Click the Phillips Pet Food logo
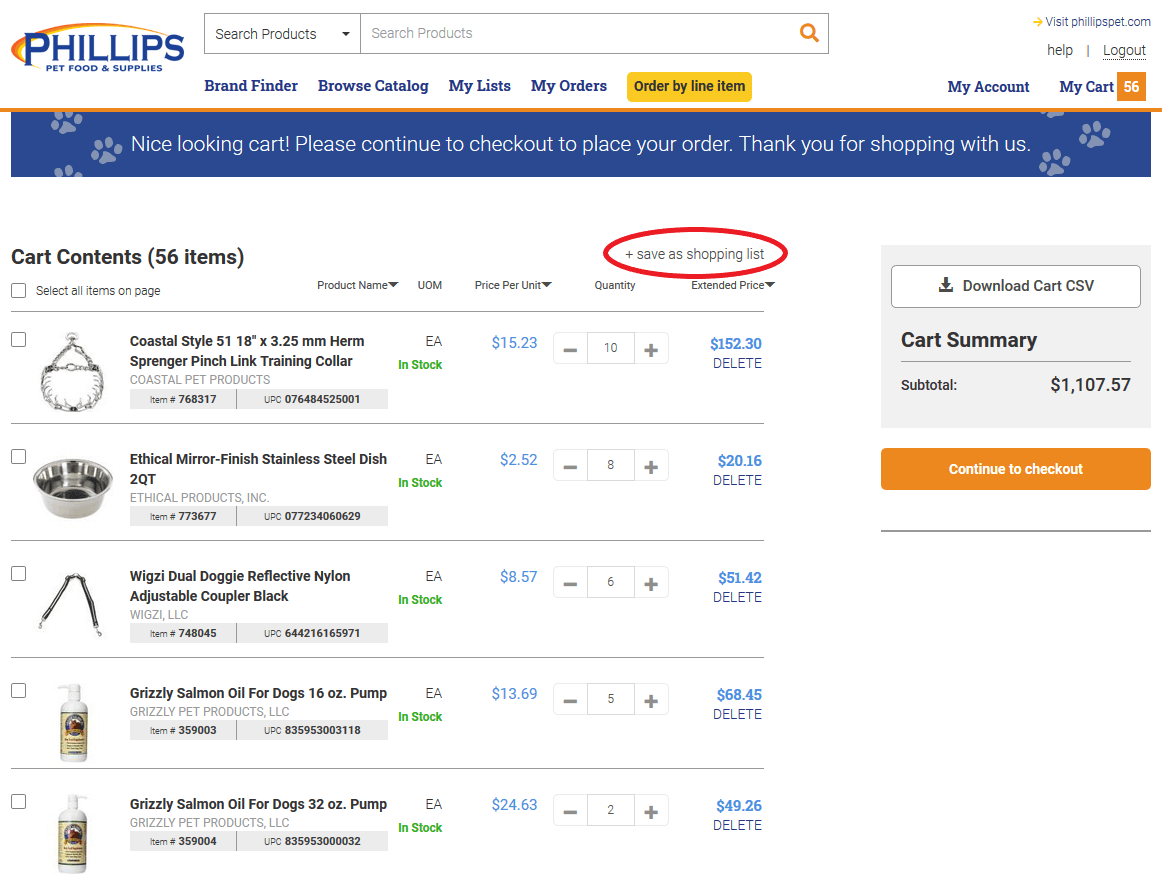The image size is (1162, 874). (98, 48)
